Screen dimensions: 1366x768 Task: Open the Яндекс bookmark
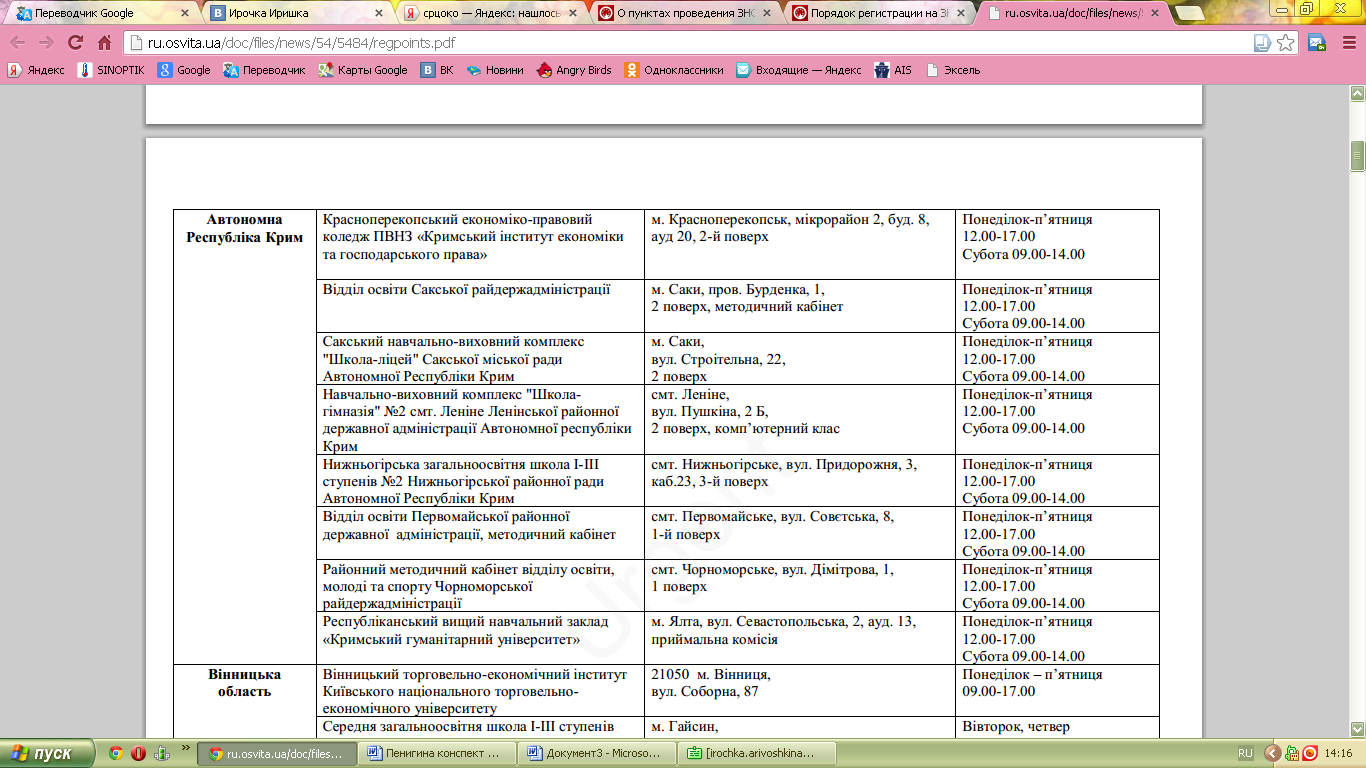coord(36,70)
